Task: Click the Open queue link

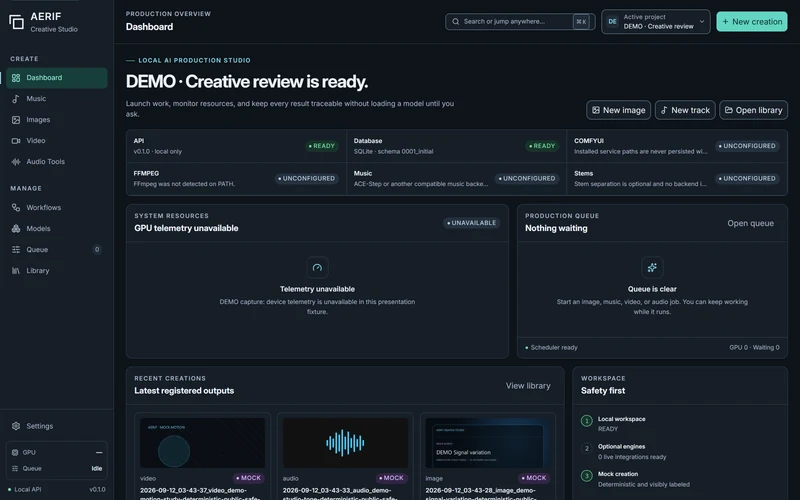Action: 751,223
